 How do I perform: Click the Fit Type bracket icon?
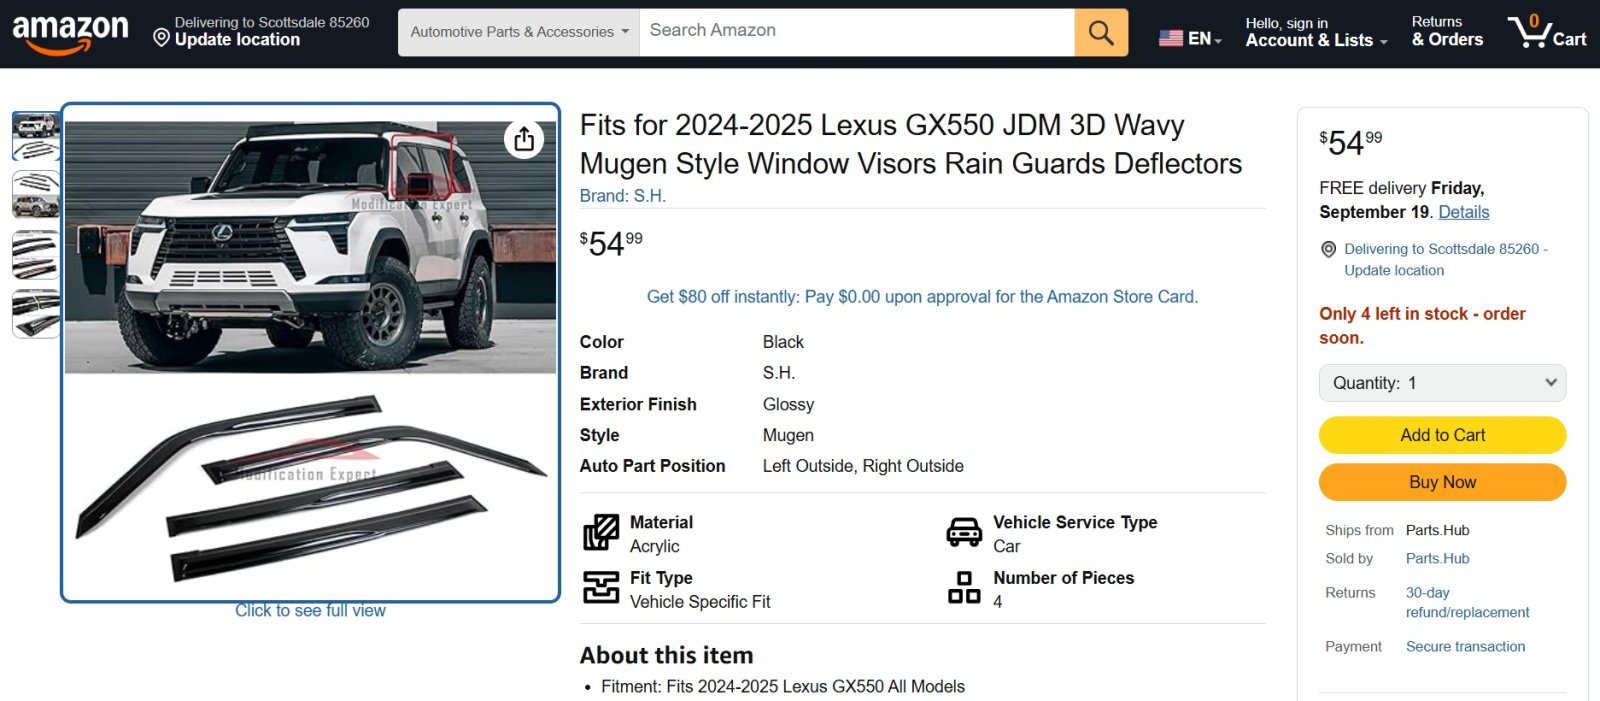[599, 589]
